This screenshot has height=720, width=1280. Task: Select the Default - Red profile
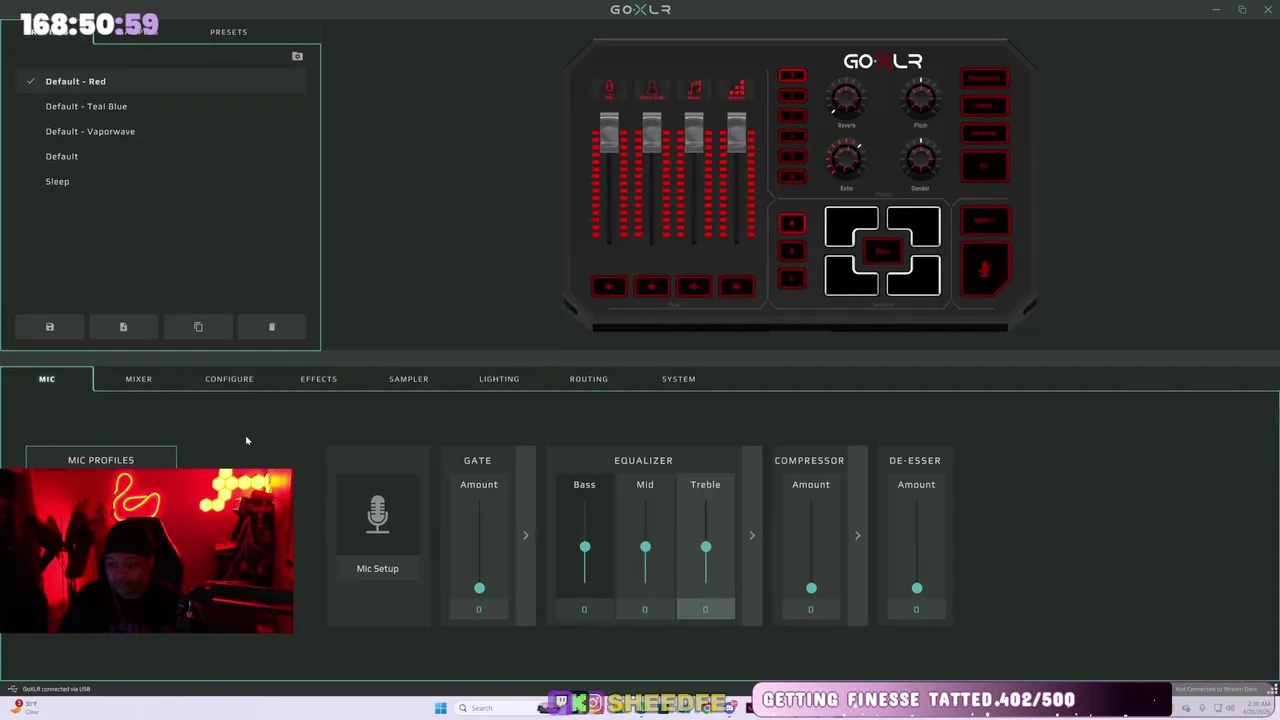click(x=161, y=81)
